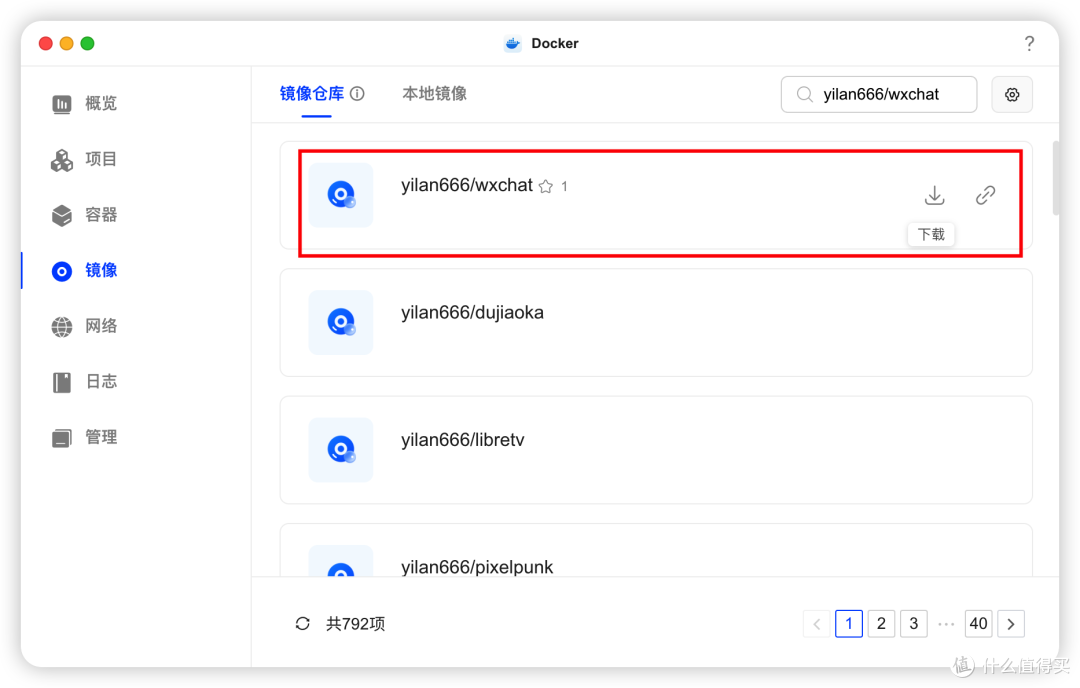
Task: Open the yilan666/dujiaoka image thumbnail
Action: pos(340,322)
